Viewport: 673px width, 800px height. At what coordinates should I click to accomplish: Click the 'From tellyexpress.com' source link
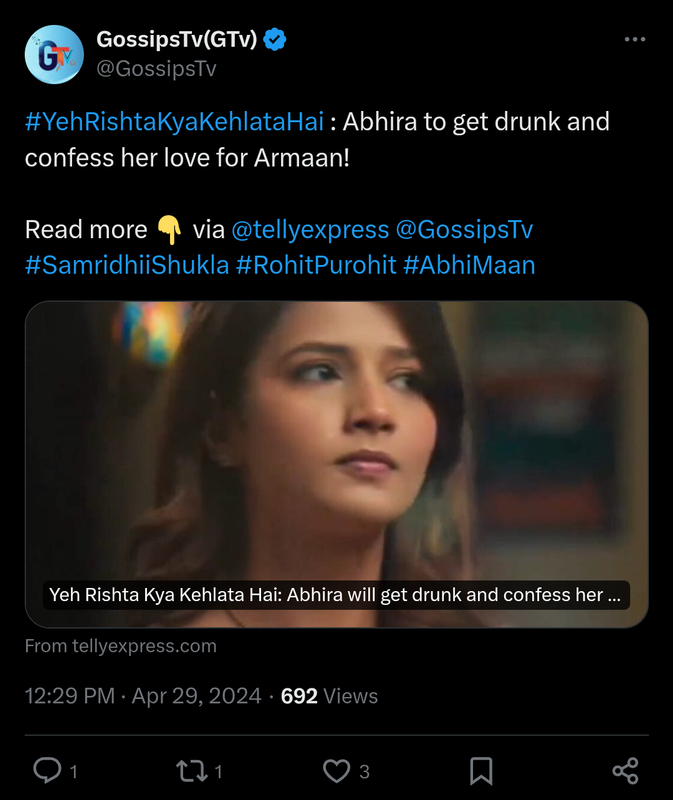[x=120, y=646]
